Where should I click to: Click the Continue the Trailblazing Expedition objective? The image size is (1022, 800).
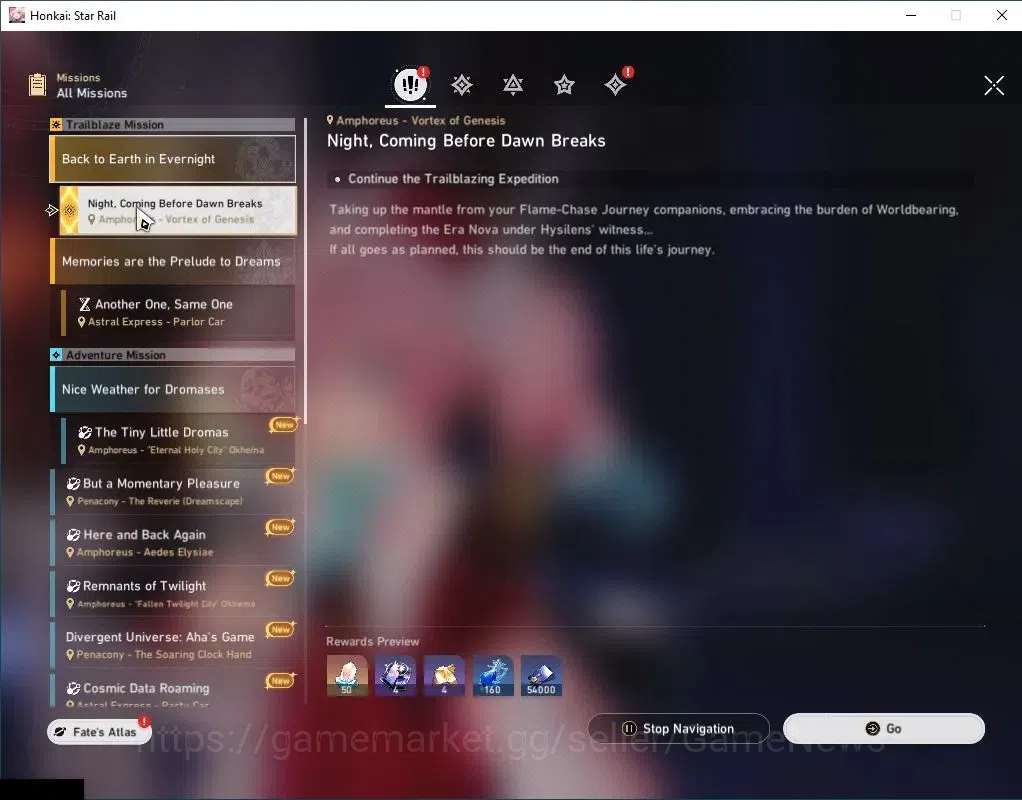click(453, 179)
